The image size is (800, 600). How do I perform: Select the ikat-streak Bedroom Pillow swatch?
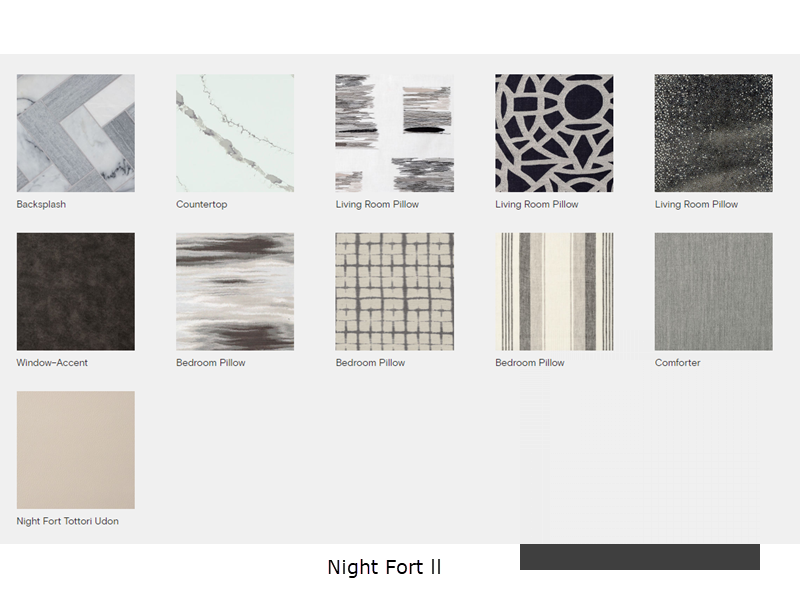tap(235, 291)
